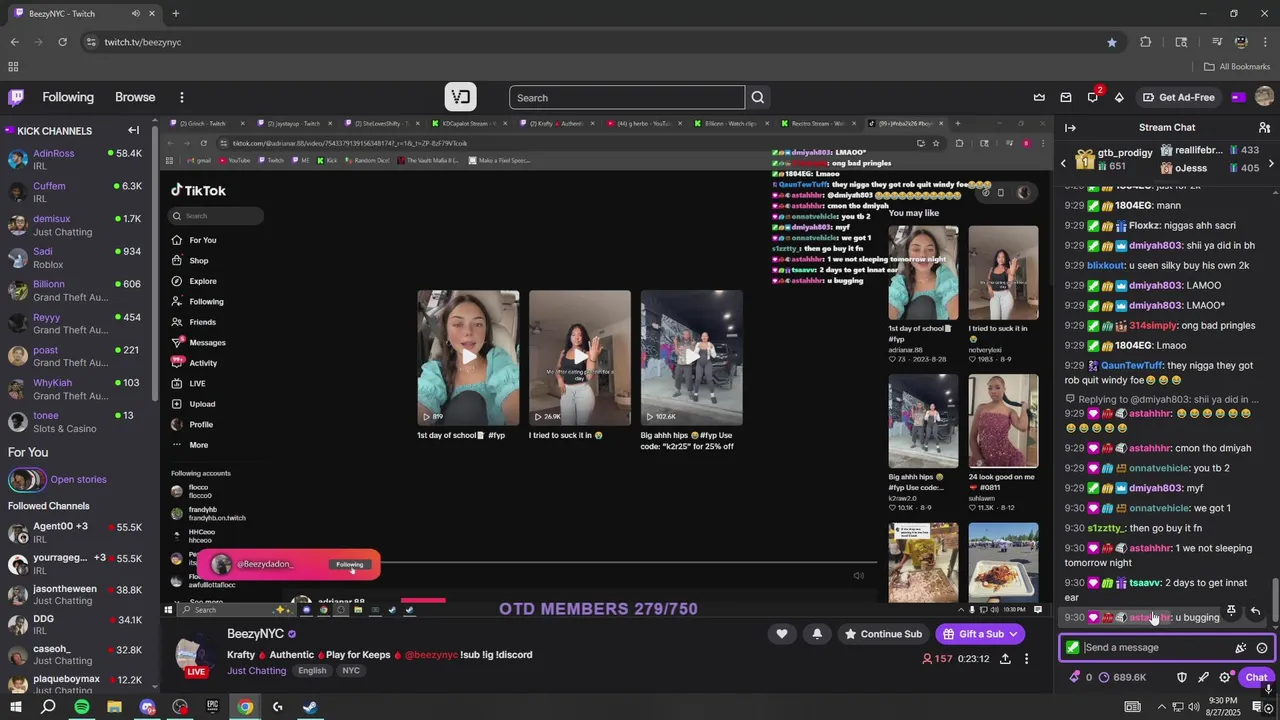Open the Browse tab in Twitch header
Screen dimensions: 1280x720
(x=135, y=97)
